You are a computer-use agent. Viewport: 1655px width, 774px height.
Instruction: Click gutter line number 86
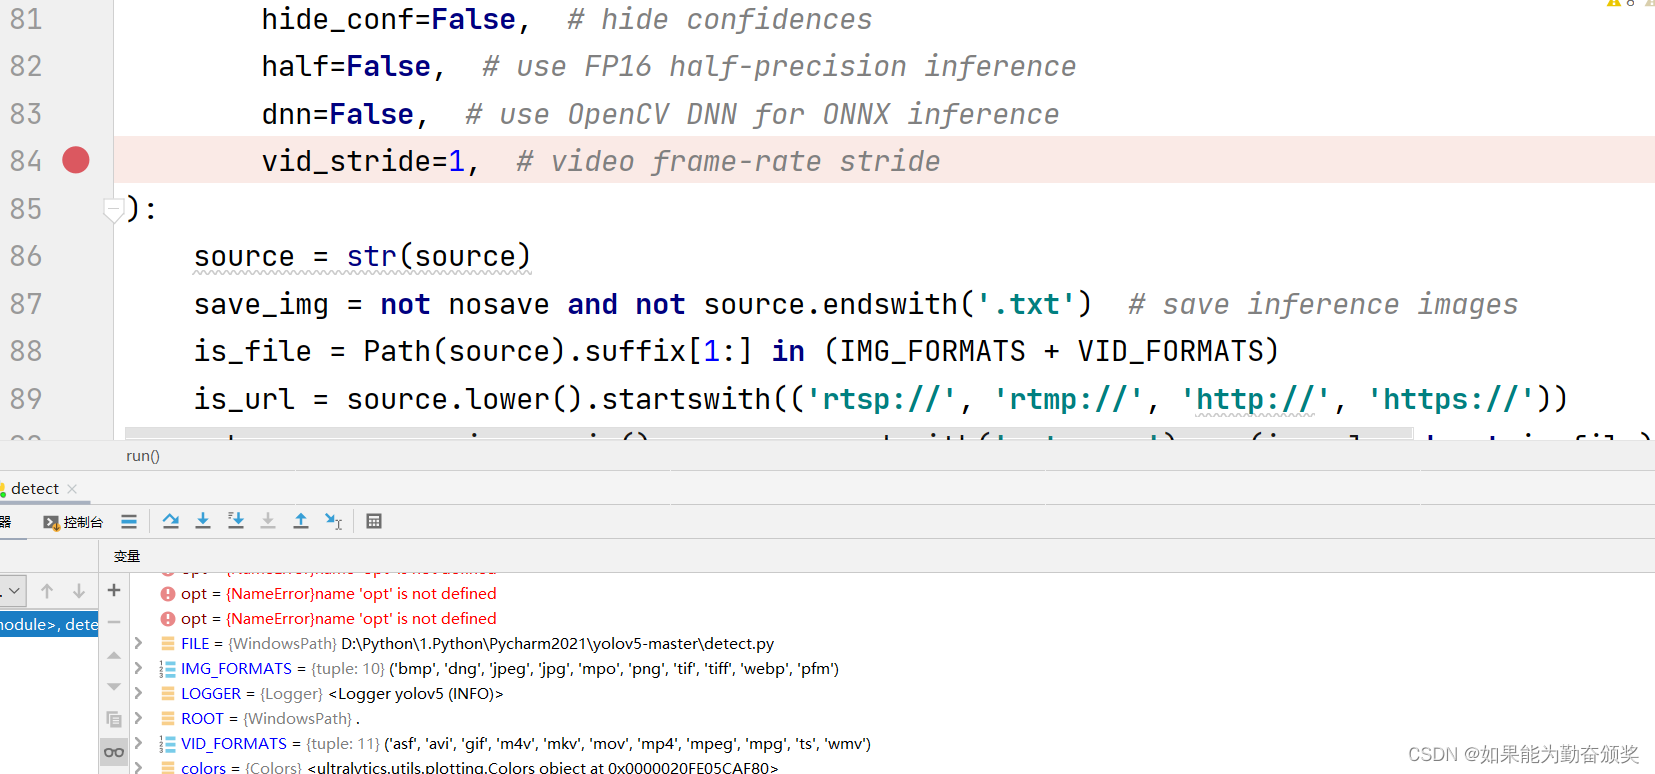26,256
